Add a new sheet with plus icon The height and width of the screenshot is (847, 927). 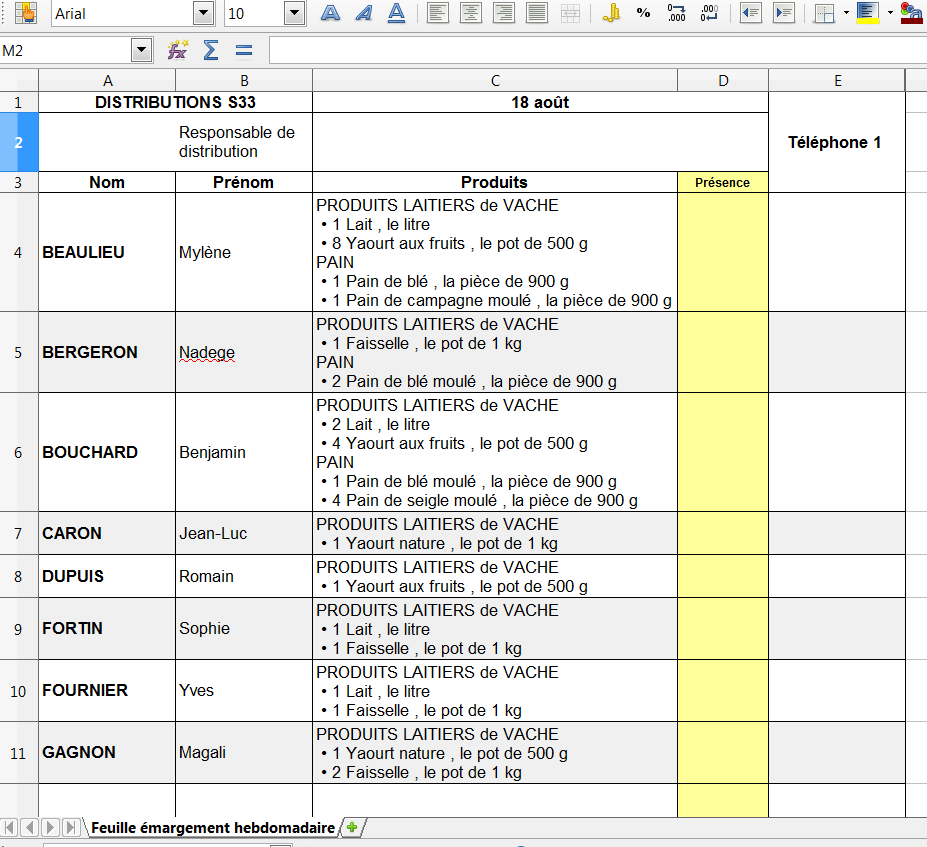pyautogui.click(x=352, y=827)
